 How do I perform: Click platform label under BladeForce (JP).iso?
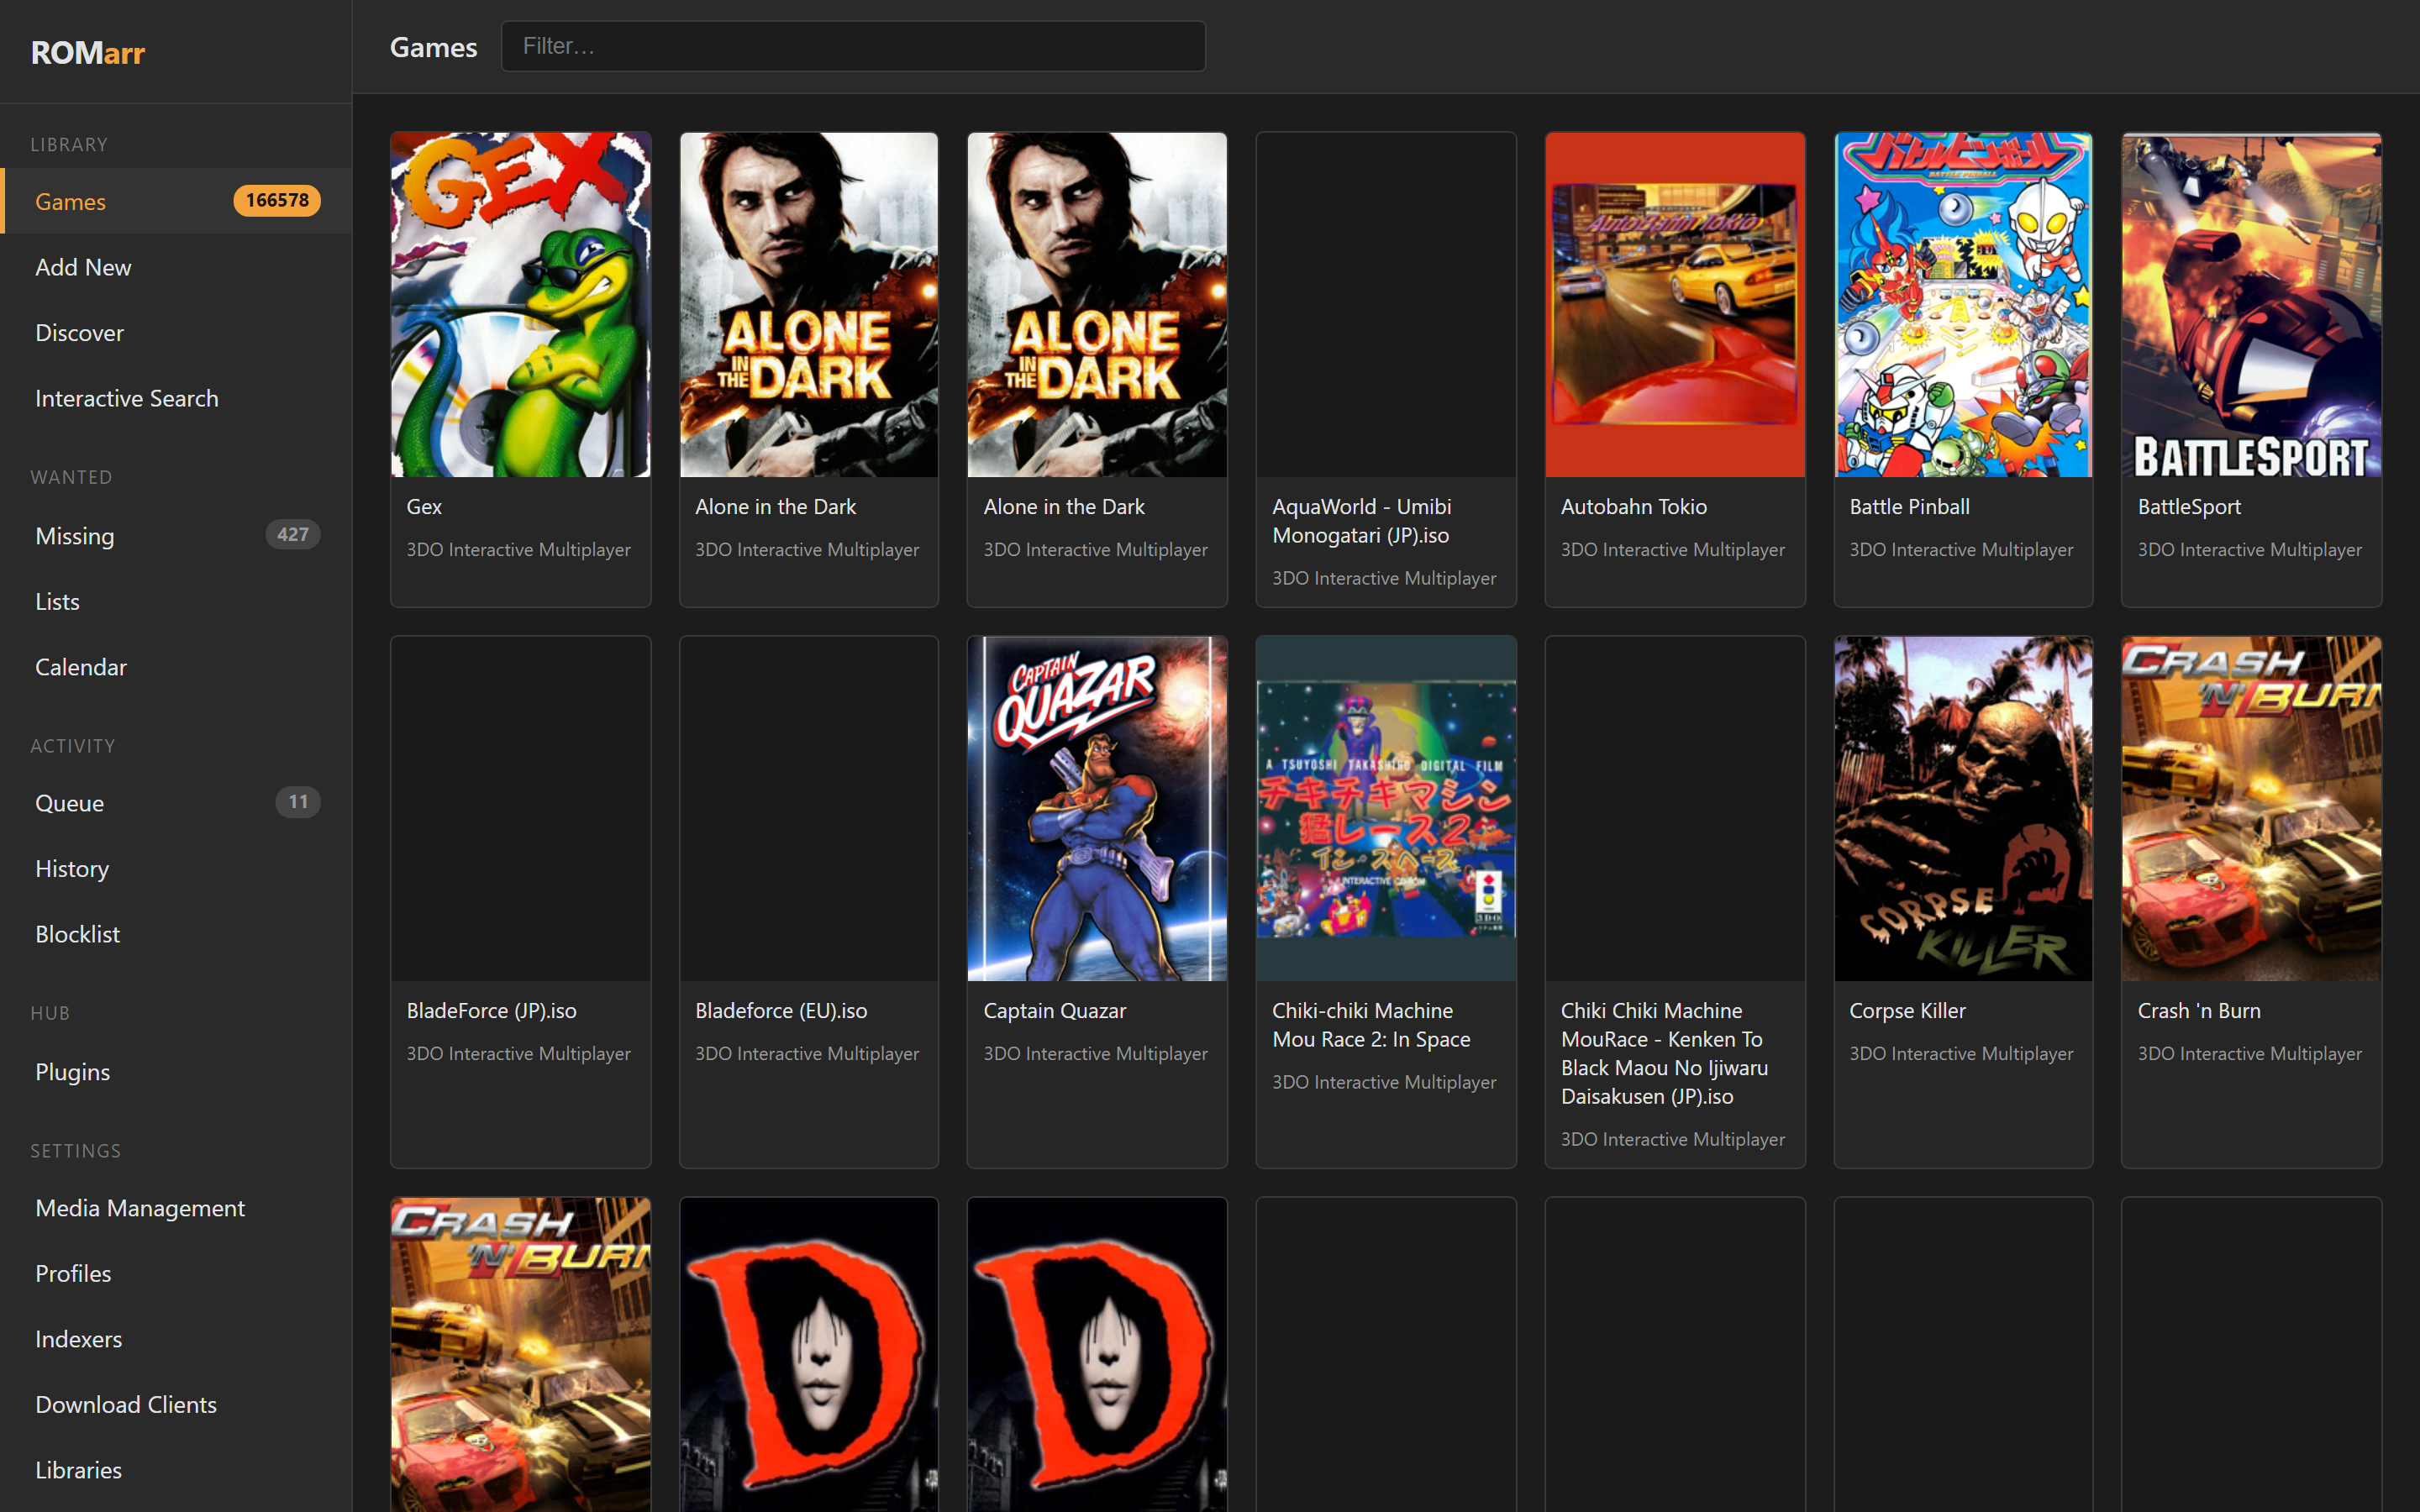(x=518, y=1054)
